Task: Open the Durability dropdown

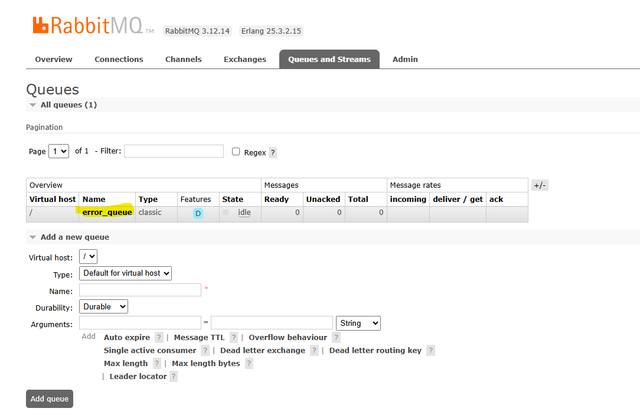Action: [x=104, y=306]
